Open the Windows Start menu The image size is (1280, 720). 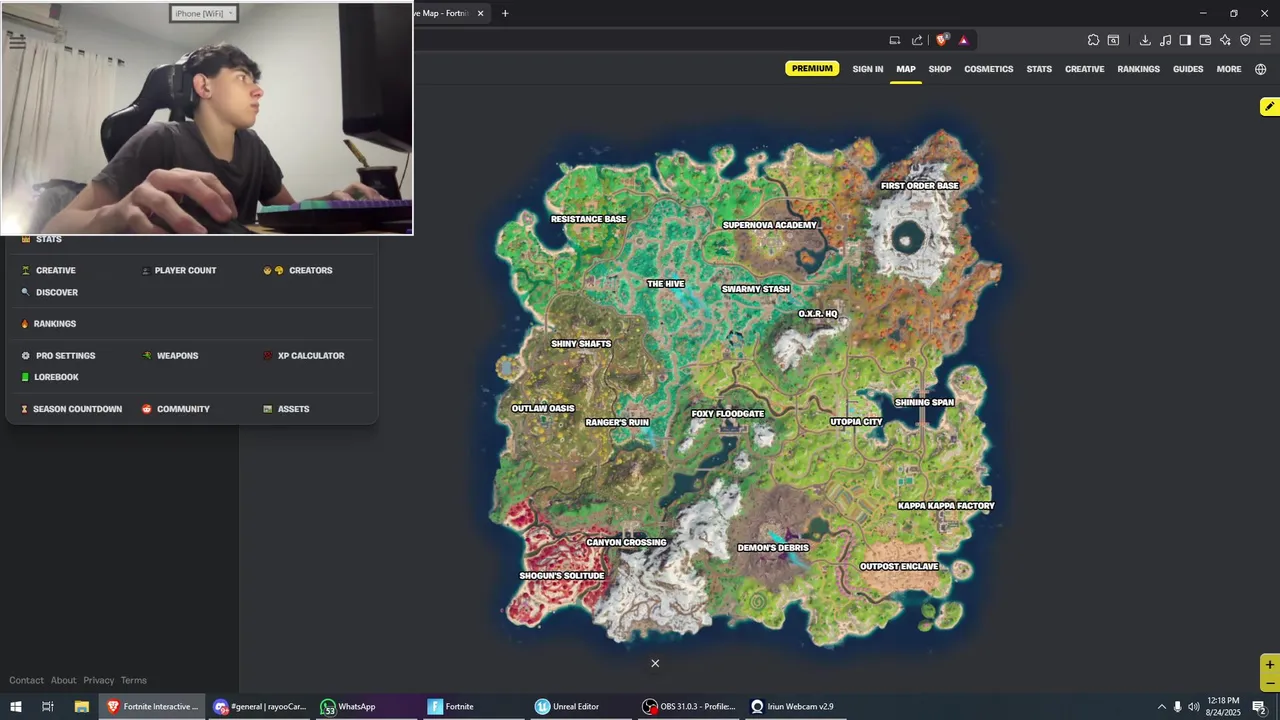click(16, 707)
